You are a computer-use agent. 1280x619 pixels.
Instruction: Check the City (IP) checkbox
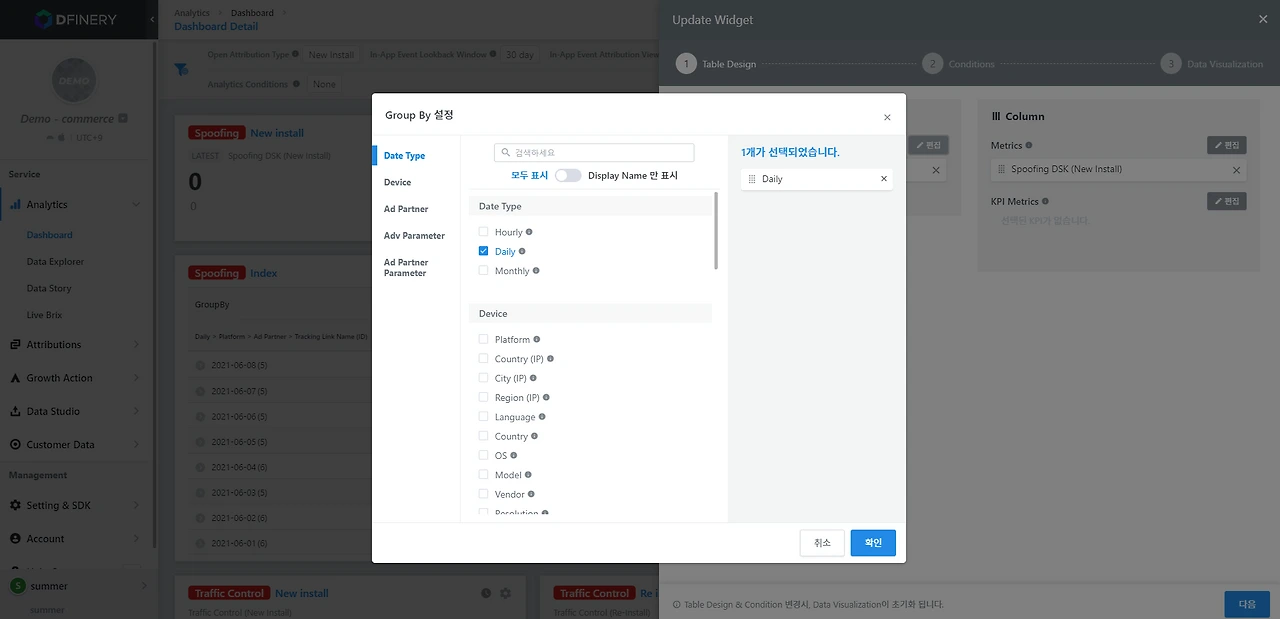coord(484,378)
